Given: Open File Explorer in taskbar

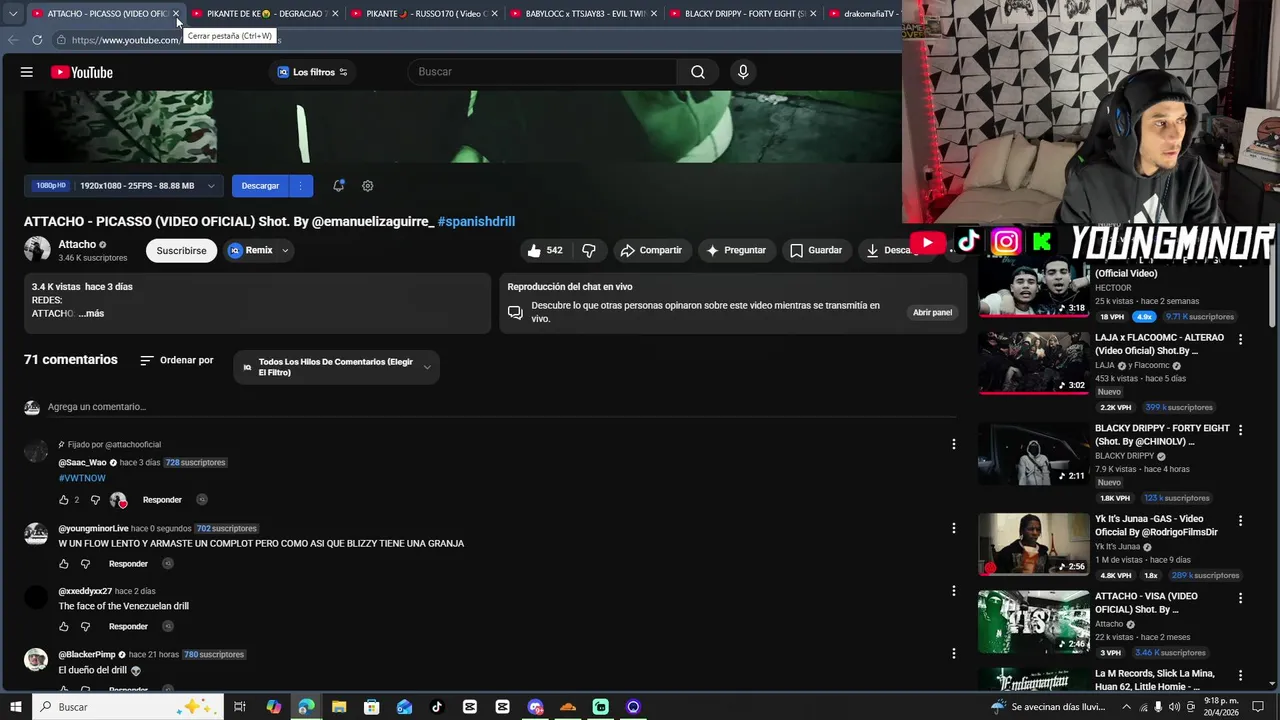Looking at the screenshot, I should pyautogui.click(x=338, y=707).
